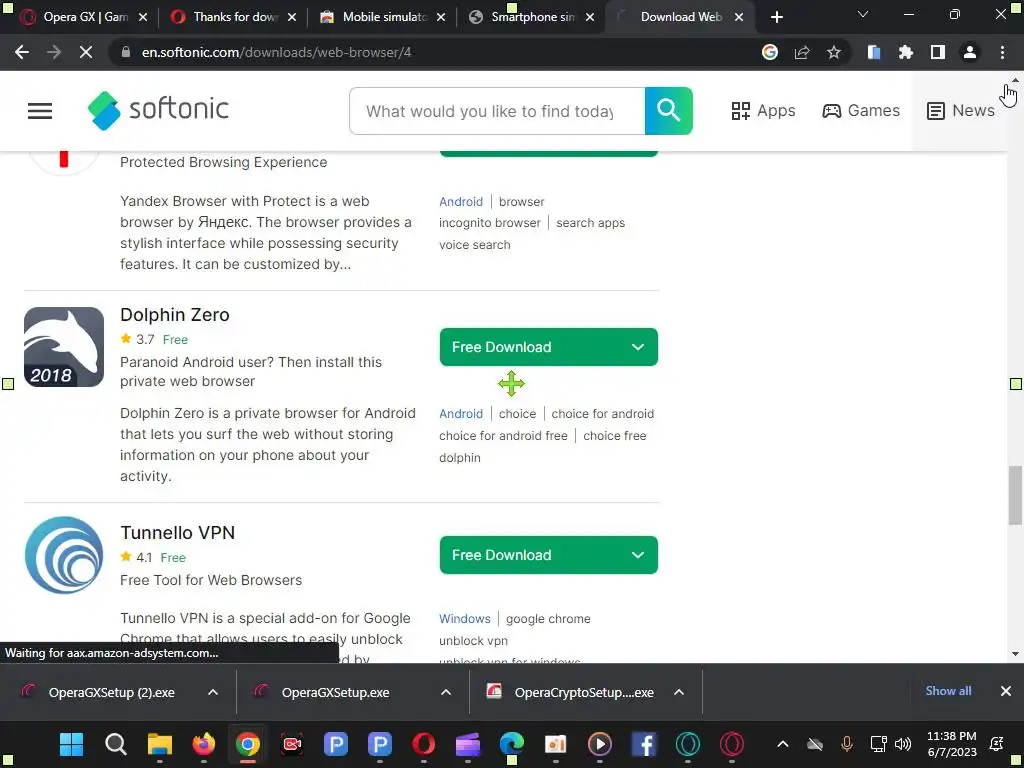1024x768 pixels.
Task: Expand Dolphin Zero download options arrow
Action: [638, 347]
